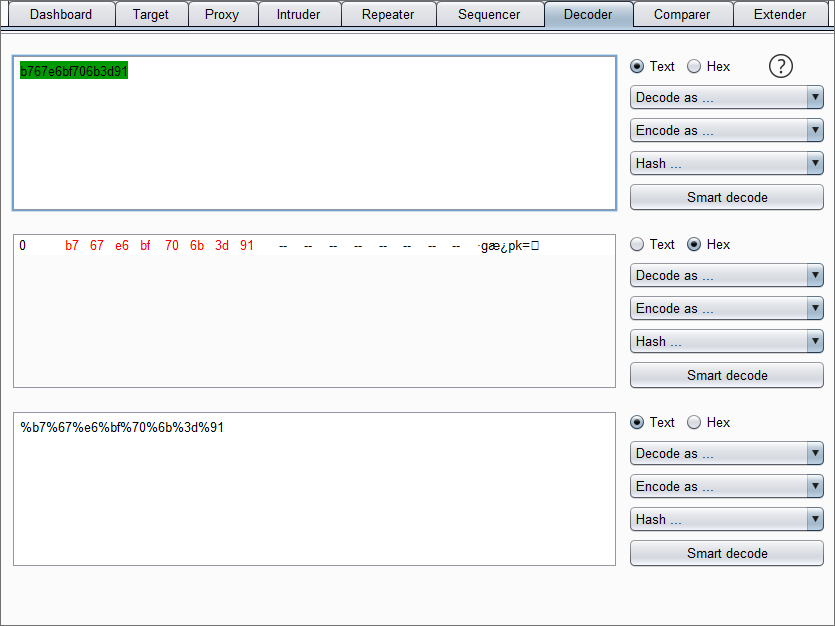Open the top "Decode as ..." dropdown
This screenshot has height=626, width=835.
(726, 97)
